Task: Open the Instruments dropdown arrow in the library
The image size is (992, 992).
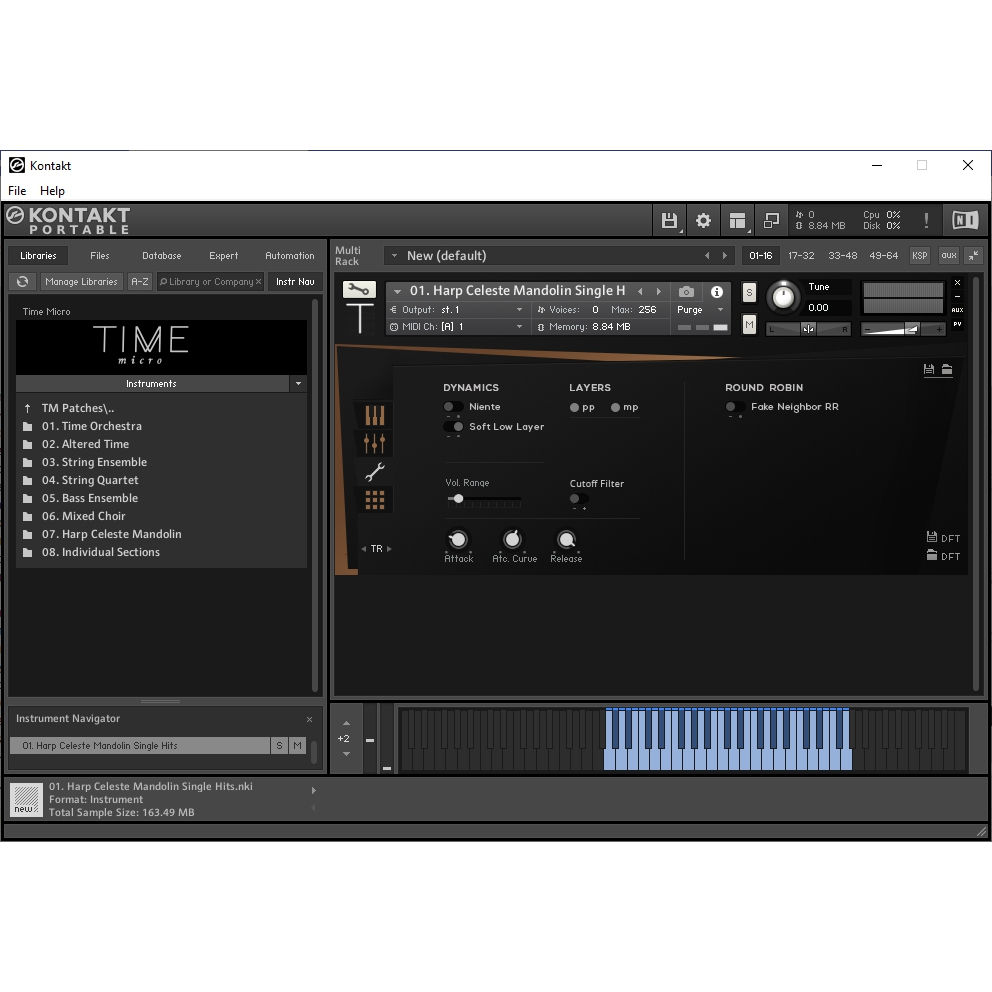Action: [x=299, y=383]
